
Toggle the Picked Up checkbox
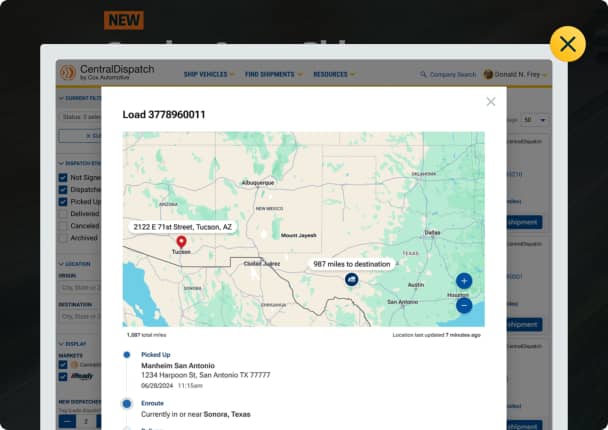pyautogui.click(x=63, y=202)
